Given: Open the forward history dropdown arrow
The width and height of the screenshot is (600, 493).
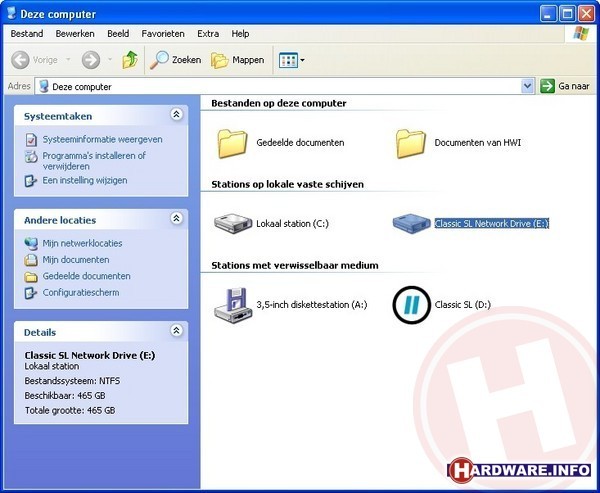Looking at the screenshot, I should click(110, 59).
